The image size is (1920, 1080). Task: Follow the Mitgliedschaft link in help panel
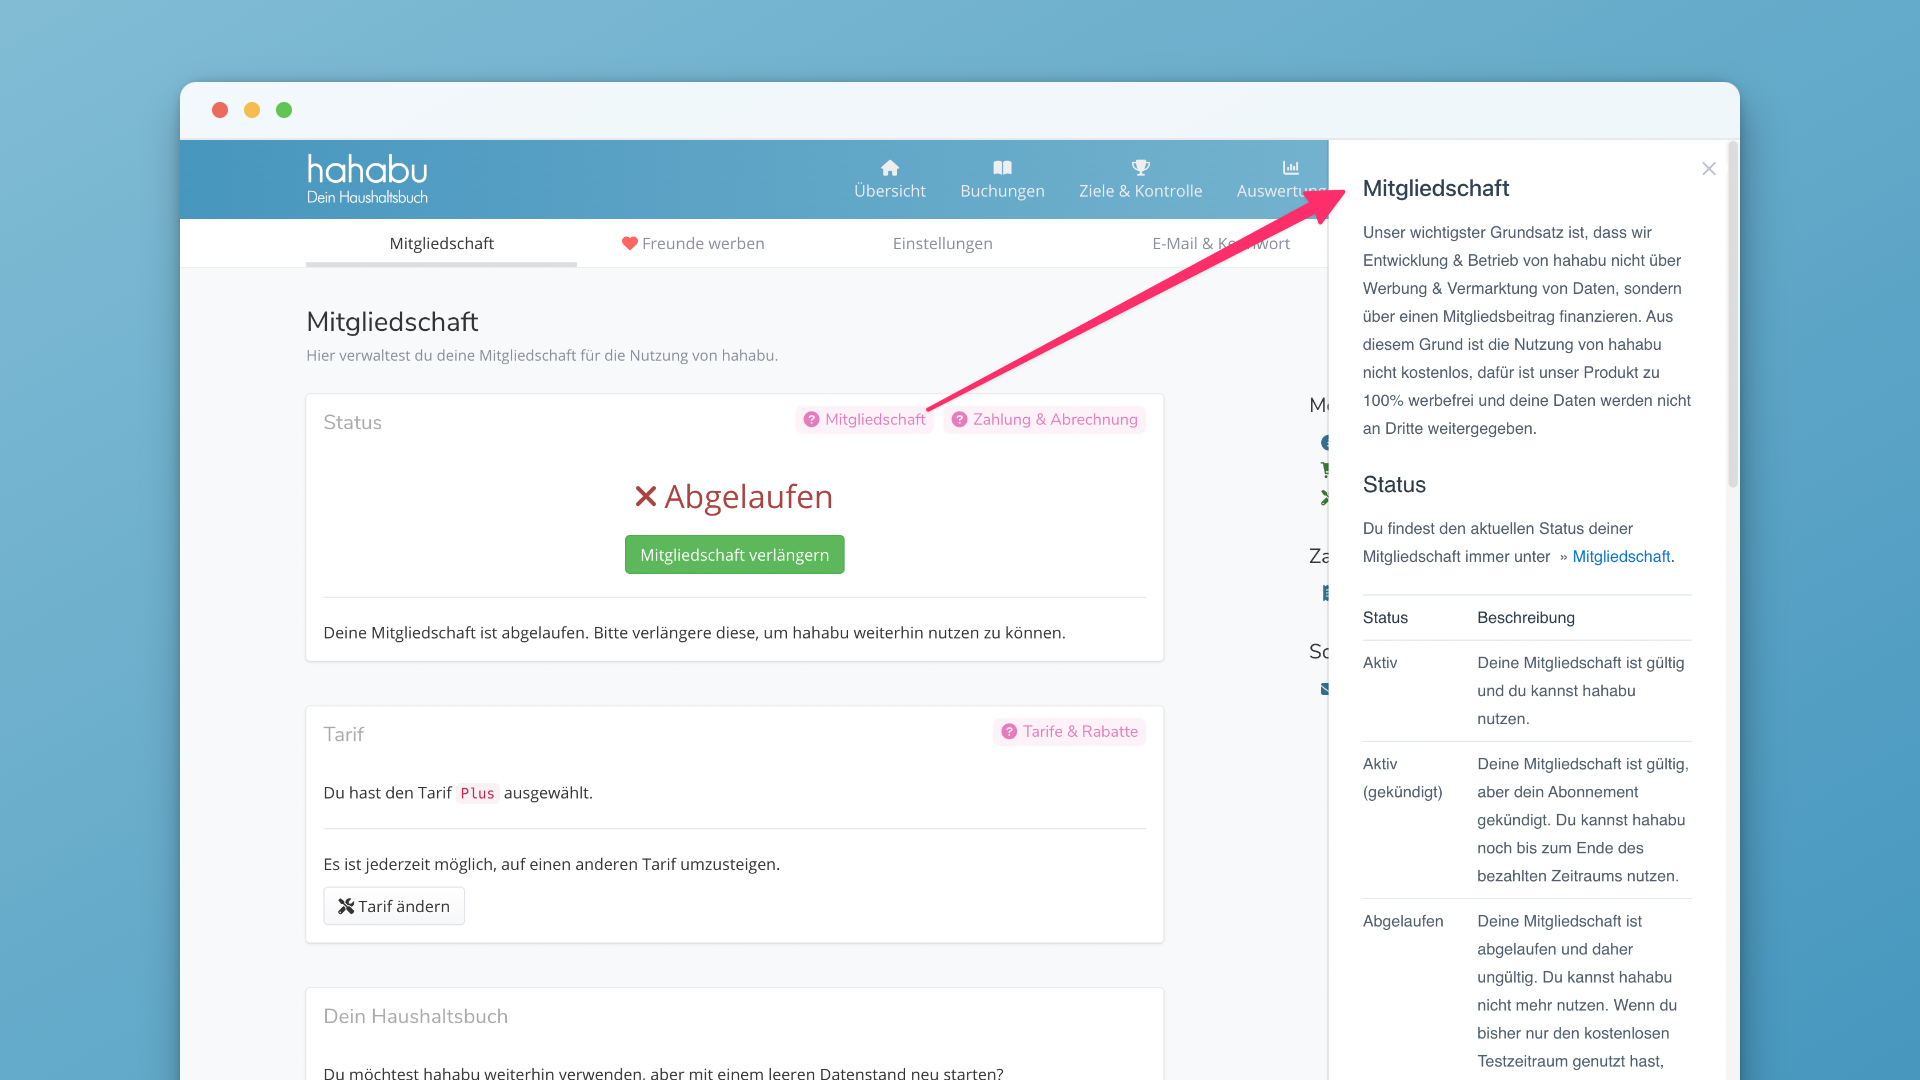click(1620, 556)
